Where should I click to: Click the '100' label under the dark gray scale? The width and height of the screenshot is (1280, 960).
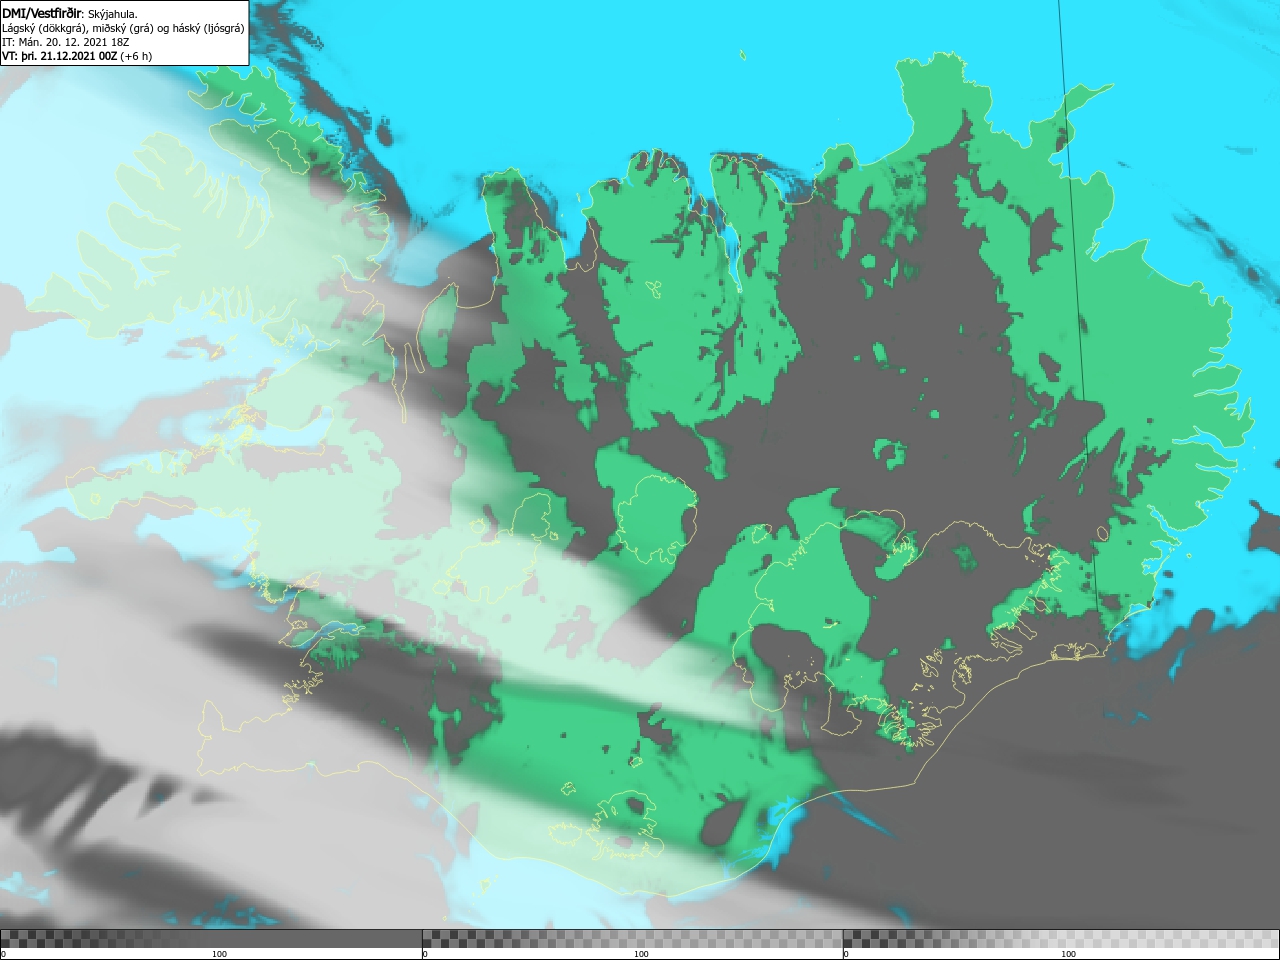[219, 954]
